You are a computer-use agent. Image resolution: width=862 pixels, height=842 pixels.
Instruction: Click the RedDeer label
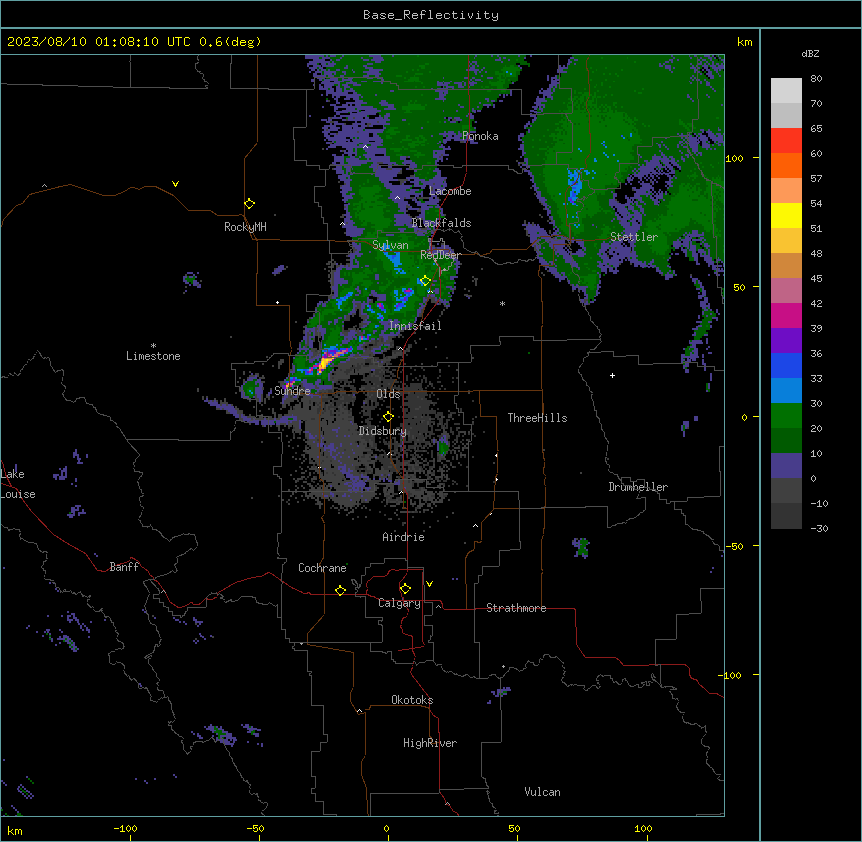click(440, 255)
